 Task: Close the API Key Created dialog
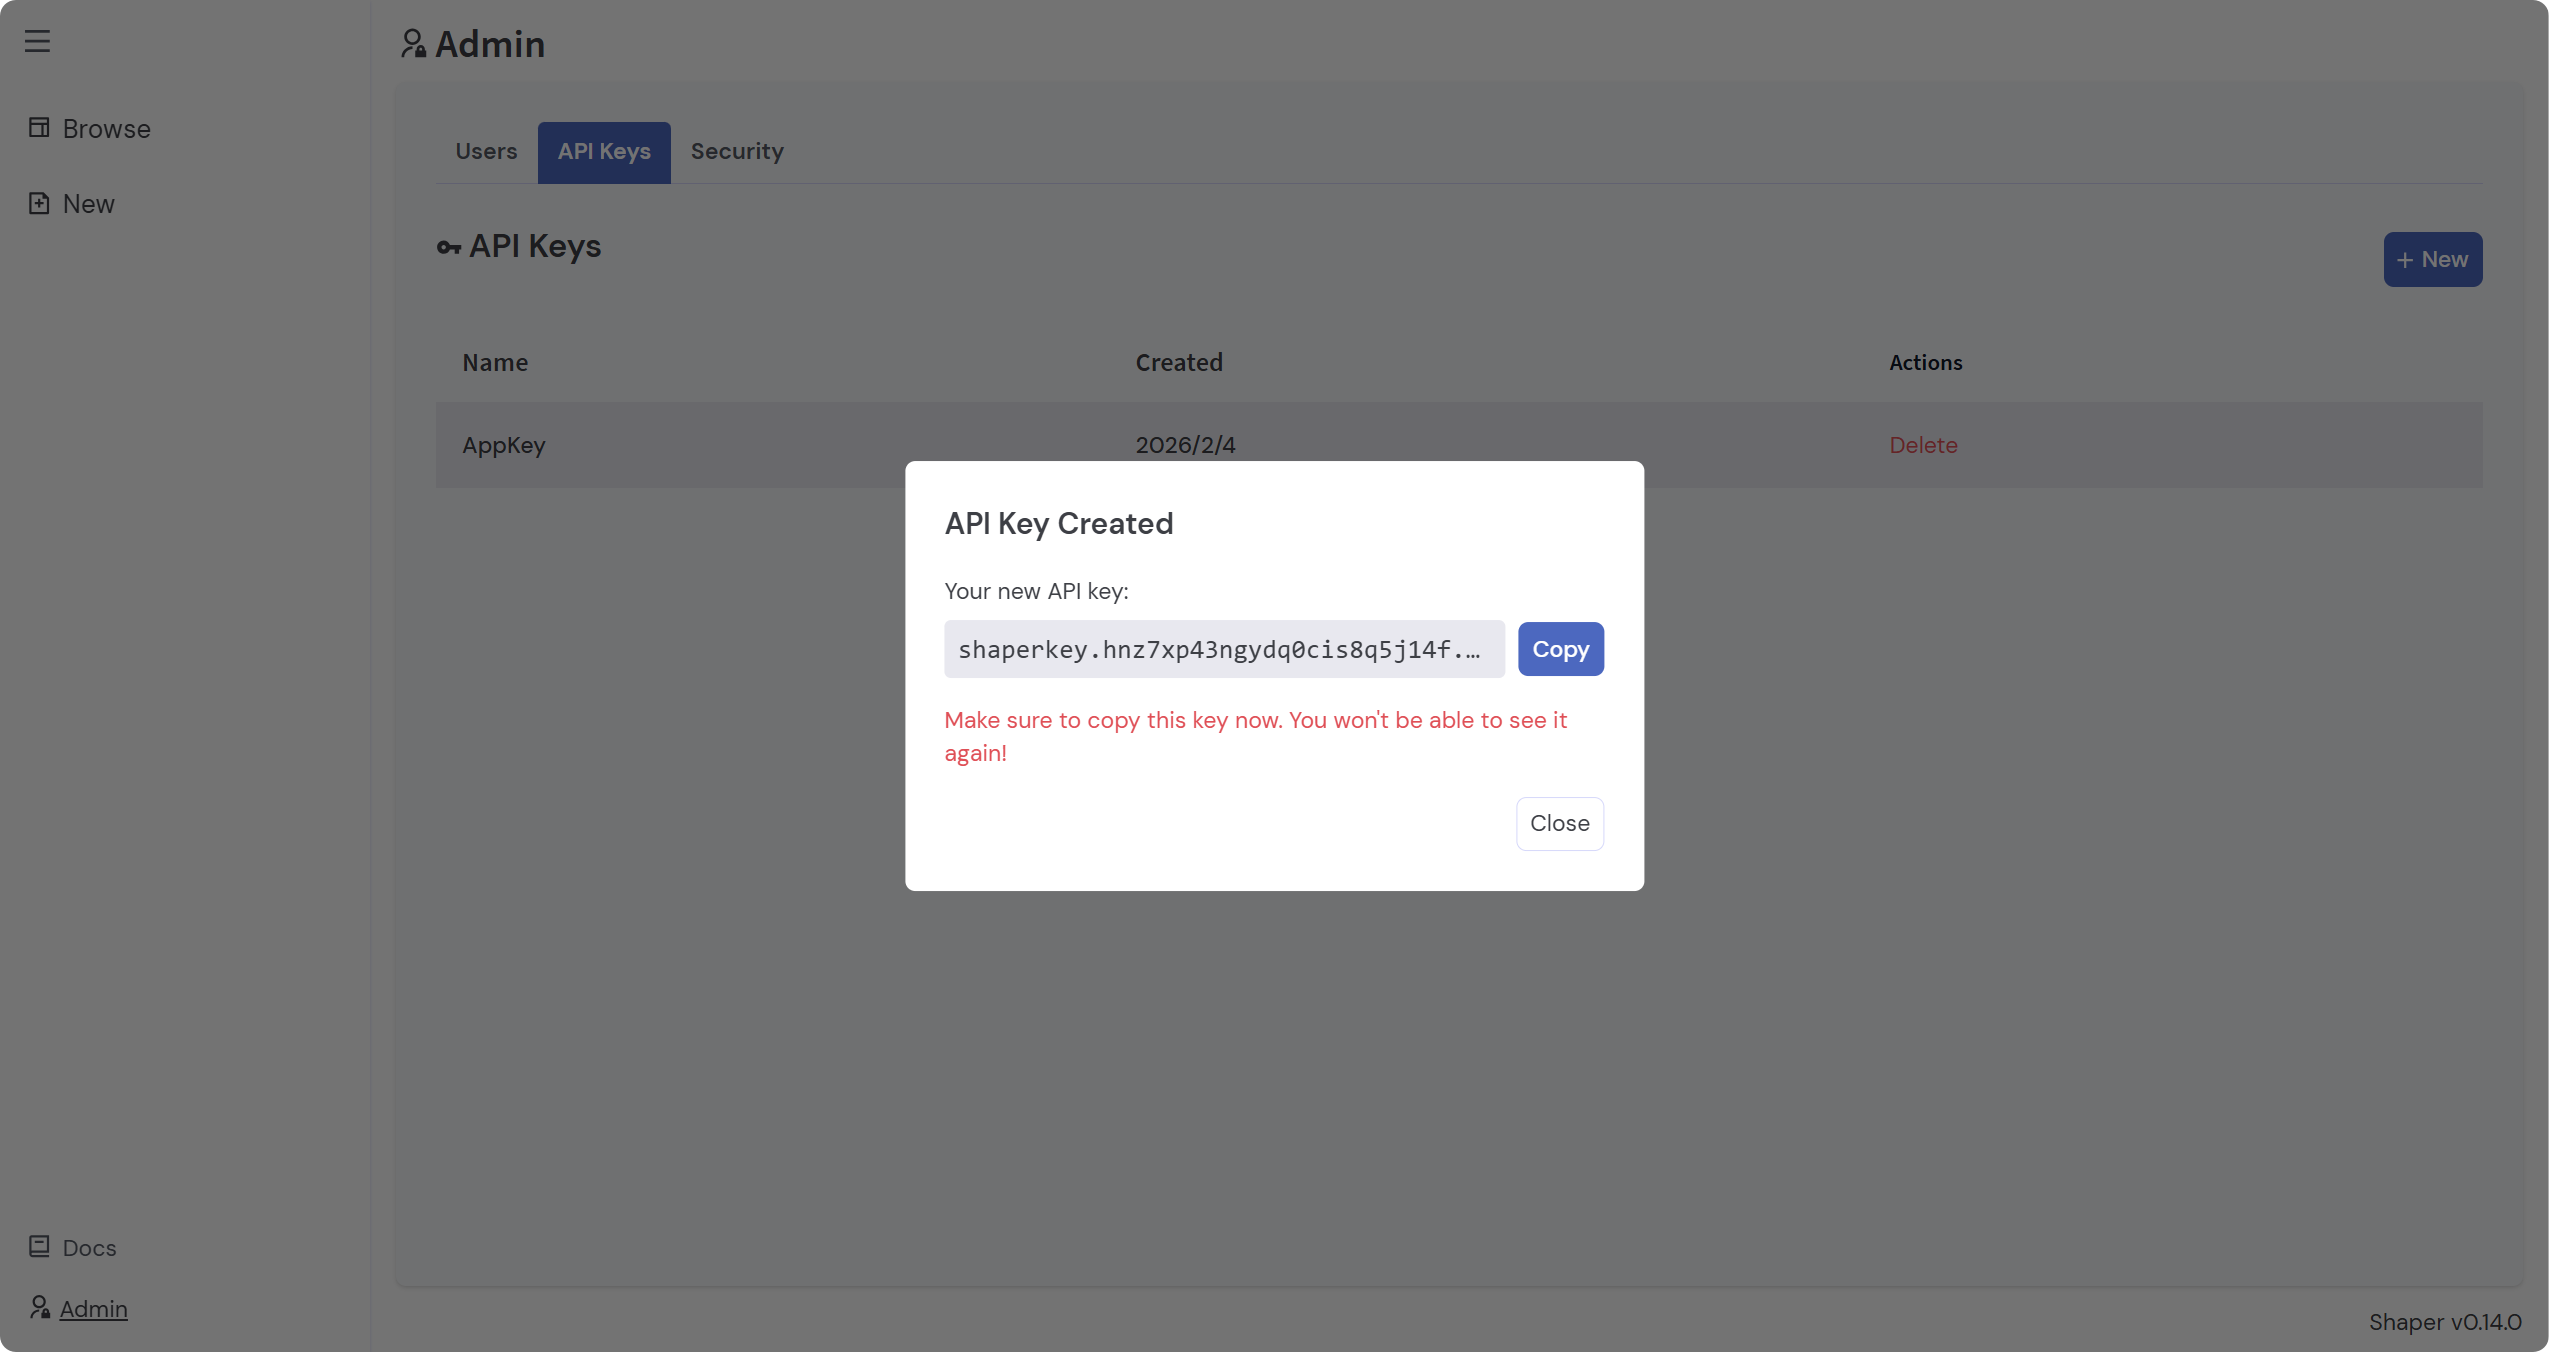[x=1559, y=823]
